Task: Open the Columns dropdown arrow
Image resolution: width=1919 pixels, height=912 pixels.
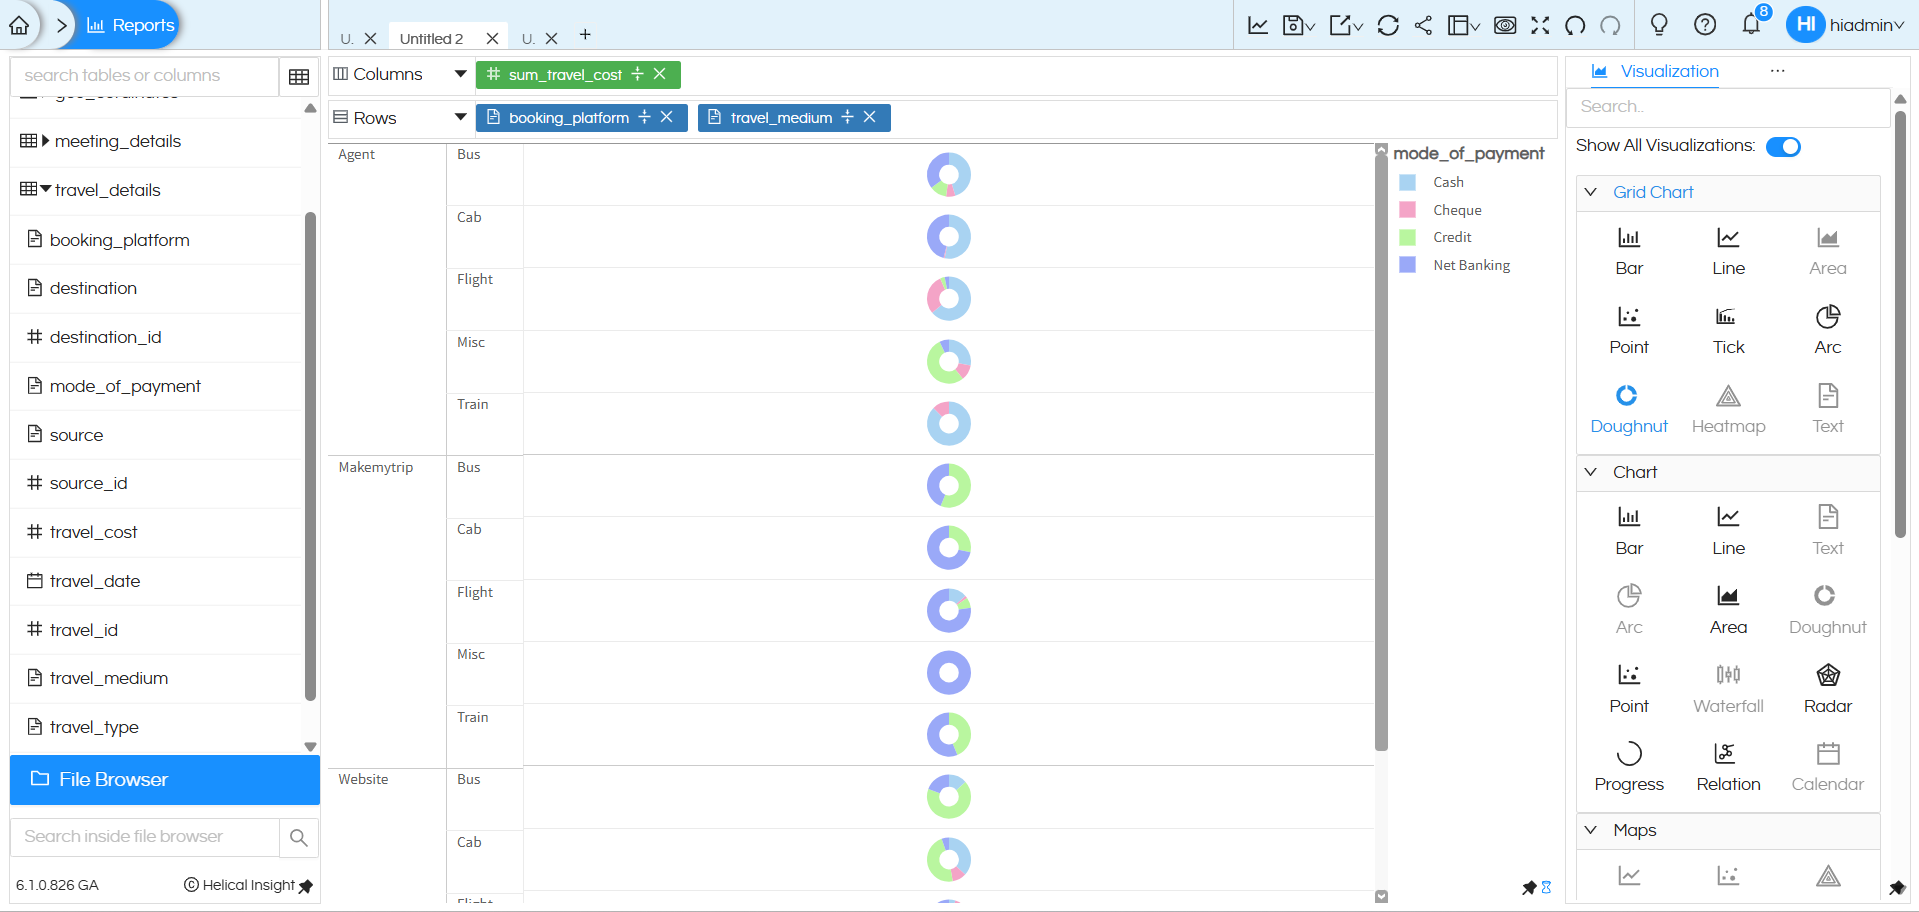Action: 460,74
